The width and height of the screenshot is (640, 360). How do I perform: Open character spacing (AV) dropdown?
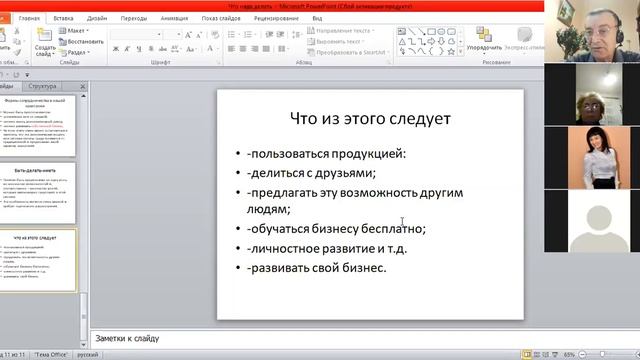(x=176, y=49)
